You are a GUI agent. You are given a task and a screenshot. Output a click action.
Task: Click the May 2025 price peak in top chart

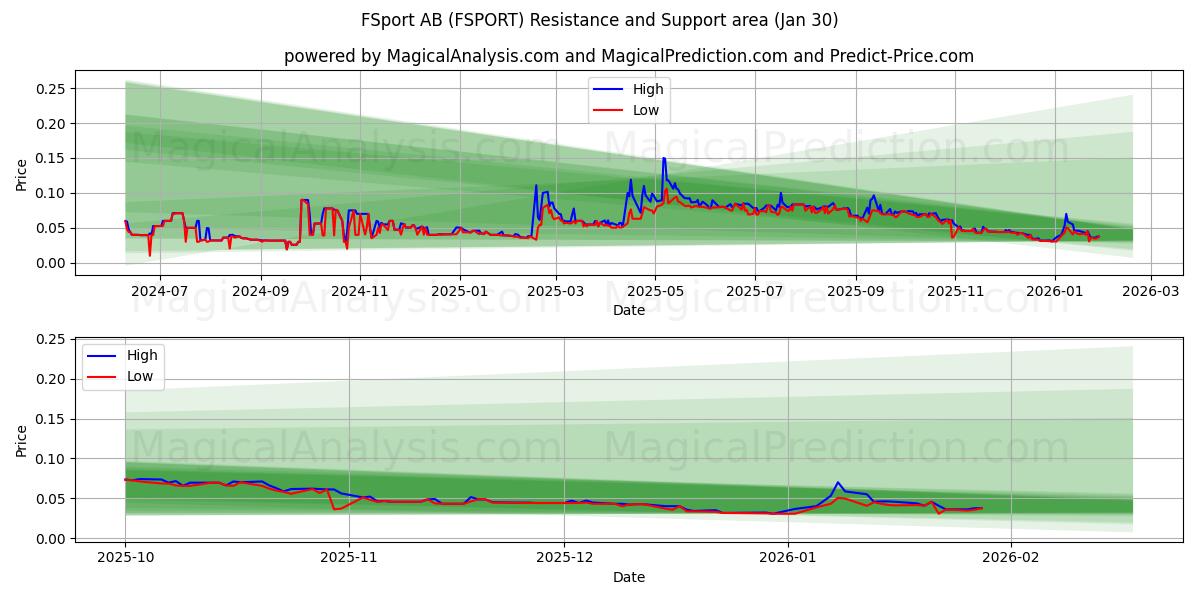(x=663, y=158)
